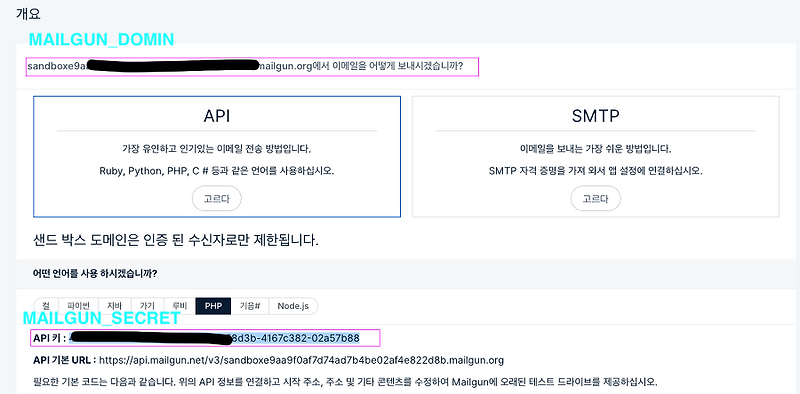Click the 'API 기본 URL :' label

(x=65, y=360)
